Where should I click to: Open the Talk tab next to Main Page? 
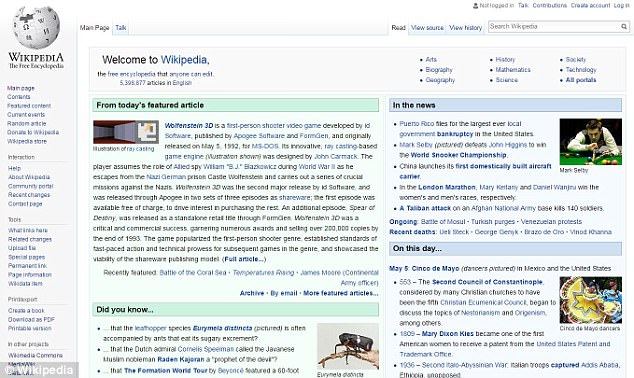[x=120, y=27]
